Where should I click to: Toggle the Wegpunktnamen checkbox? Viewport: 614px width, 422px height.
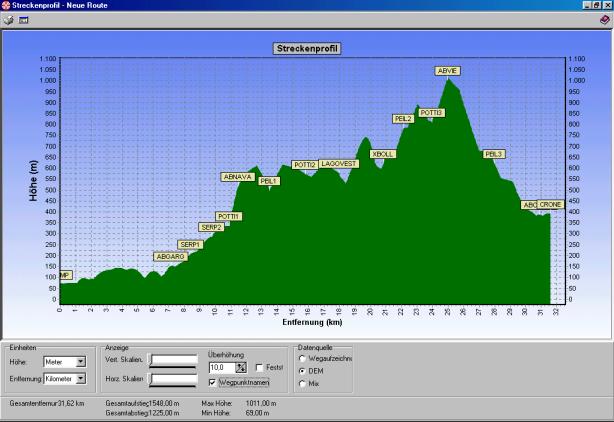coord(213,381)
